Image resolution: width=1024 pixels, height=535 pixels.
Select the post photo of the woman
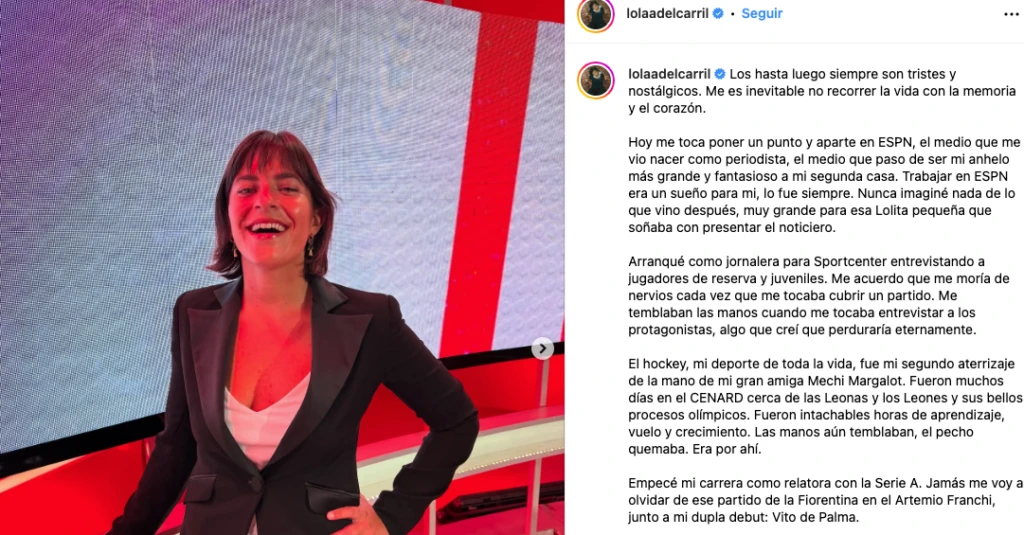[282, 268]
